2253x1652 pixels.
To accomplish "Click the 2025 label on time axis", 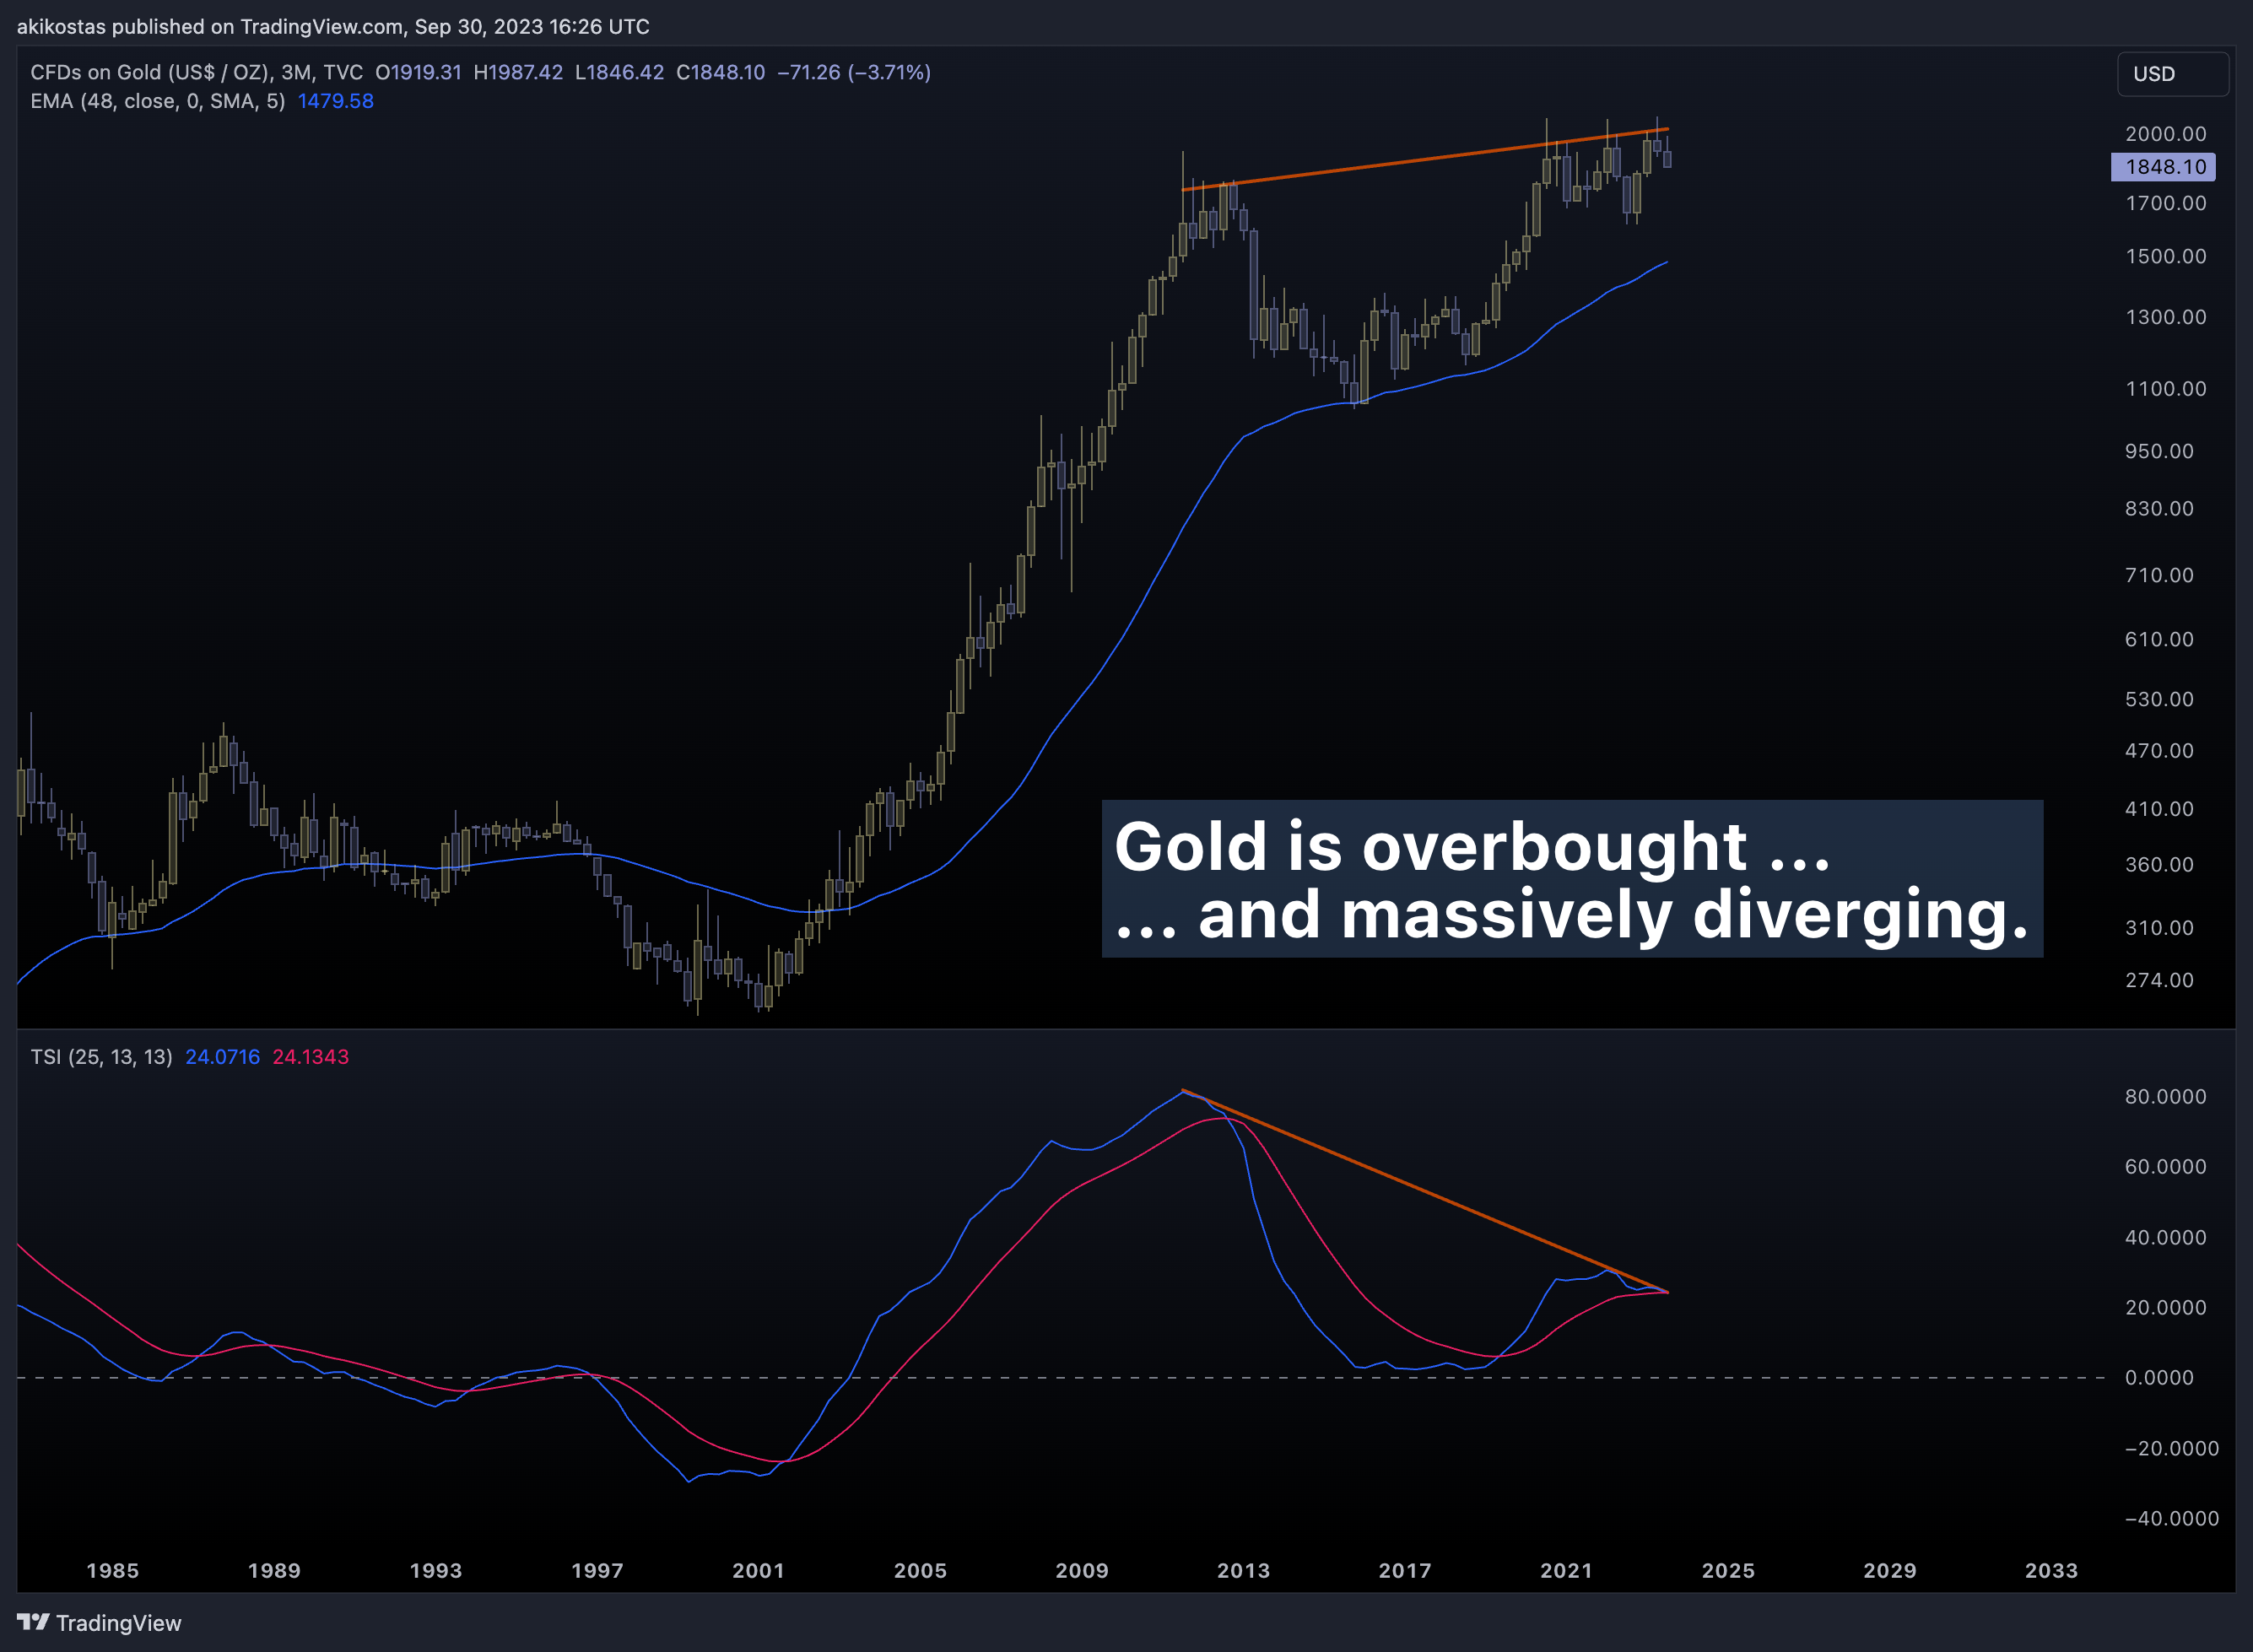I will (1728, 1571).
